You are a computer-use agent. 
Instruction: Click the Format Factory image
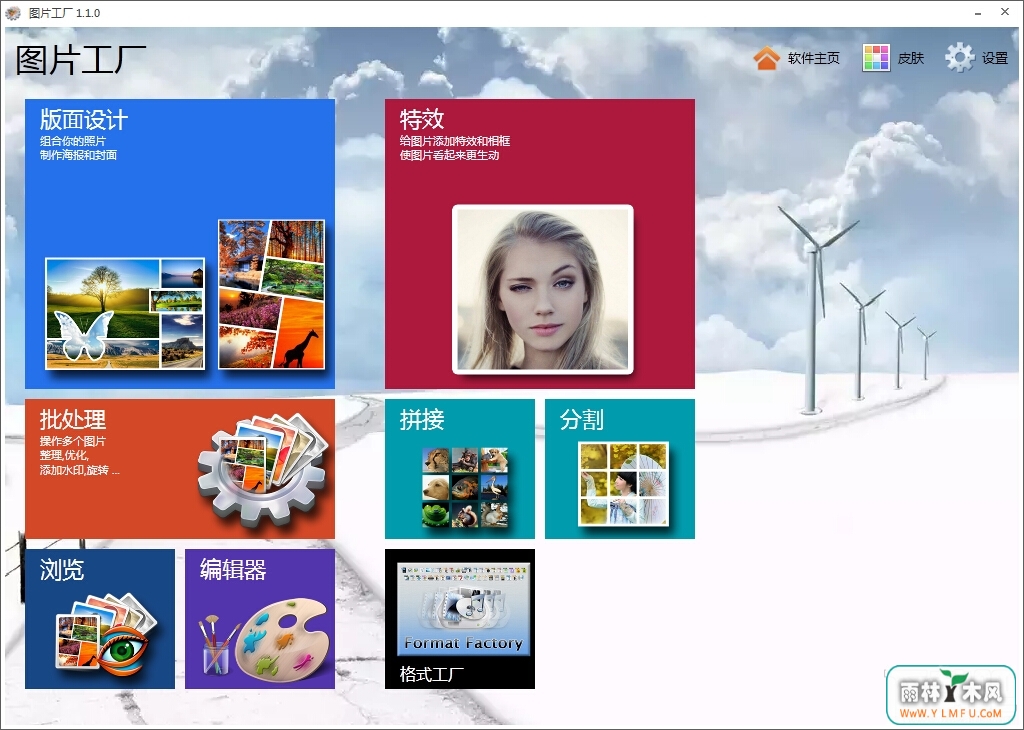point(463,609)
